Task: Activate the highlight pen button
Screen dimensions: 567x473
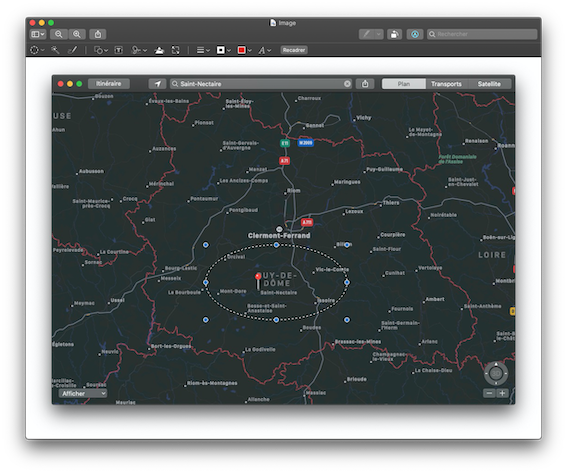Action: [367, 34]
